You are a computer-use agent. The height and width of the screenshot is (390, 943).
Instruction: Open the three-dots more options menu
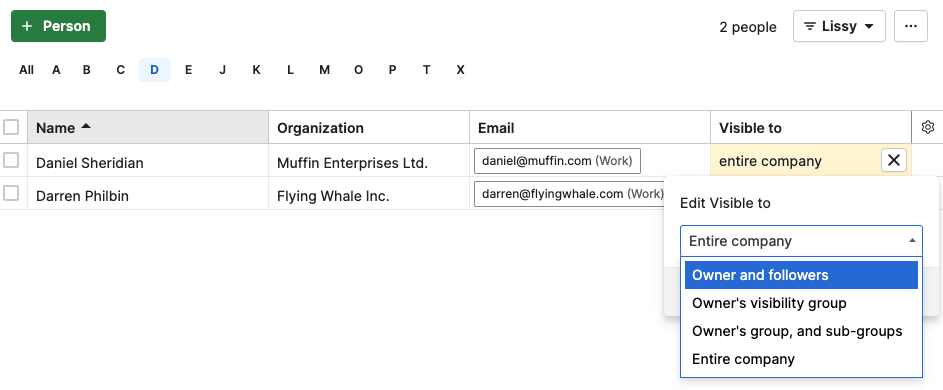click(x=911, y=26)
